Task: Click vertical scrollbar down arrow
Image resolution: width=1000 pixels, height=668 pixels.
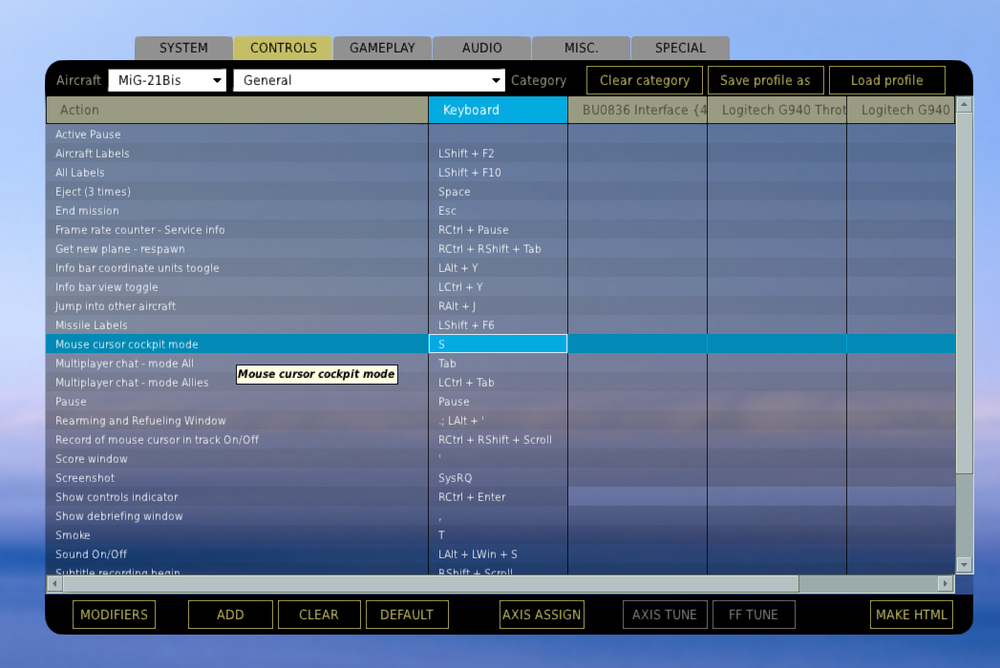Action: pos(964,565)
